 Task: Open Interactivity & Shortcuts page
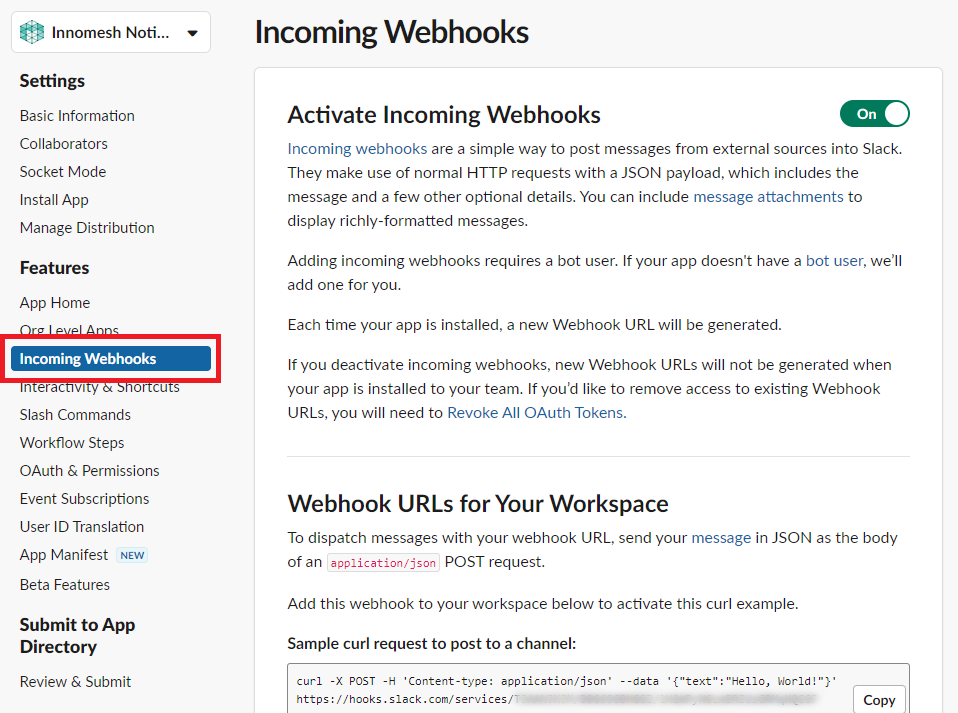(x=100, y=387)
